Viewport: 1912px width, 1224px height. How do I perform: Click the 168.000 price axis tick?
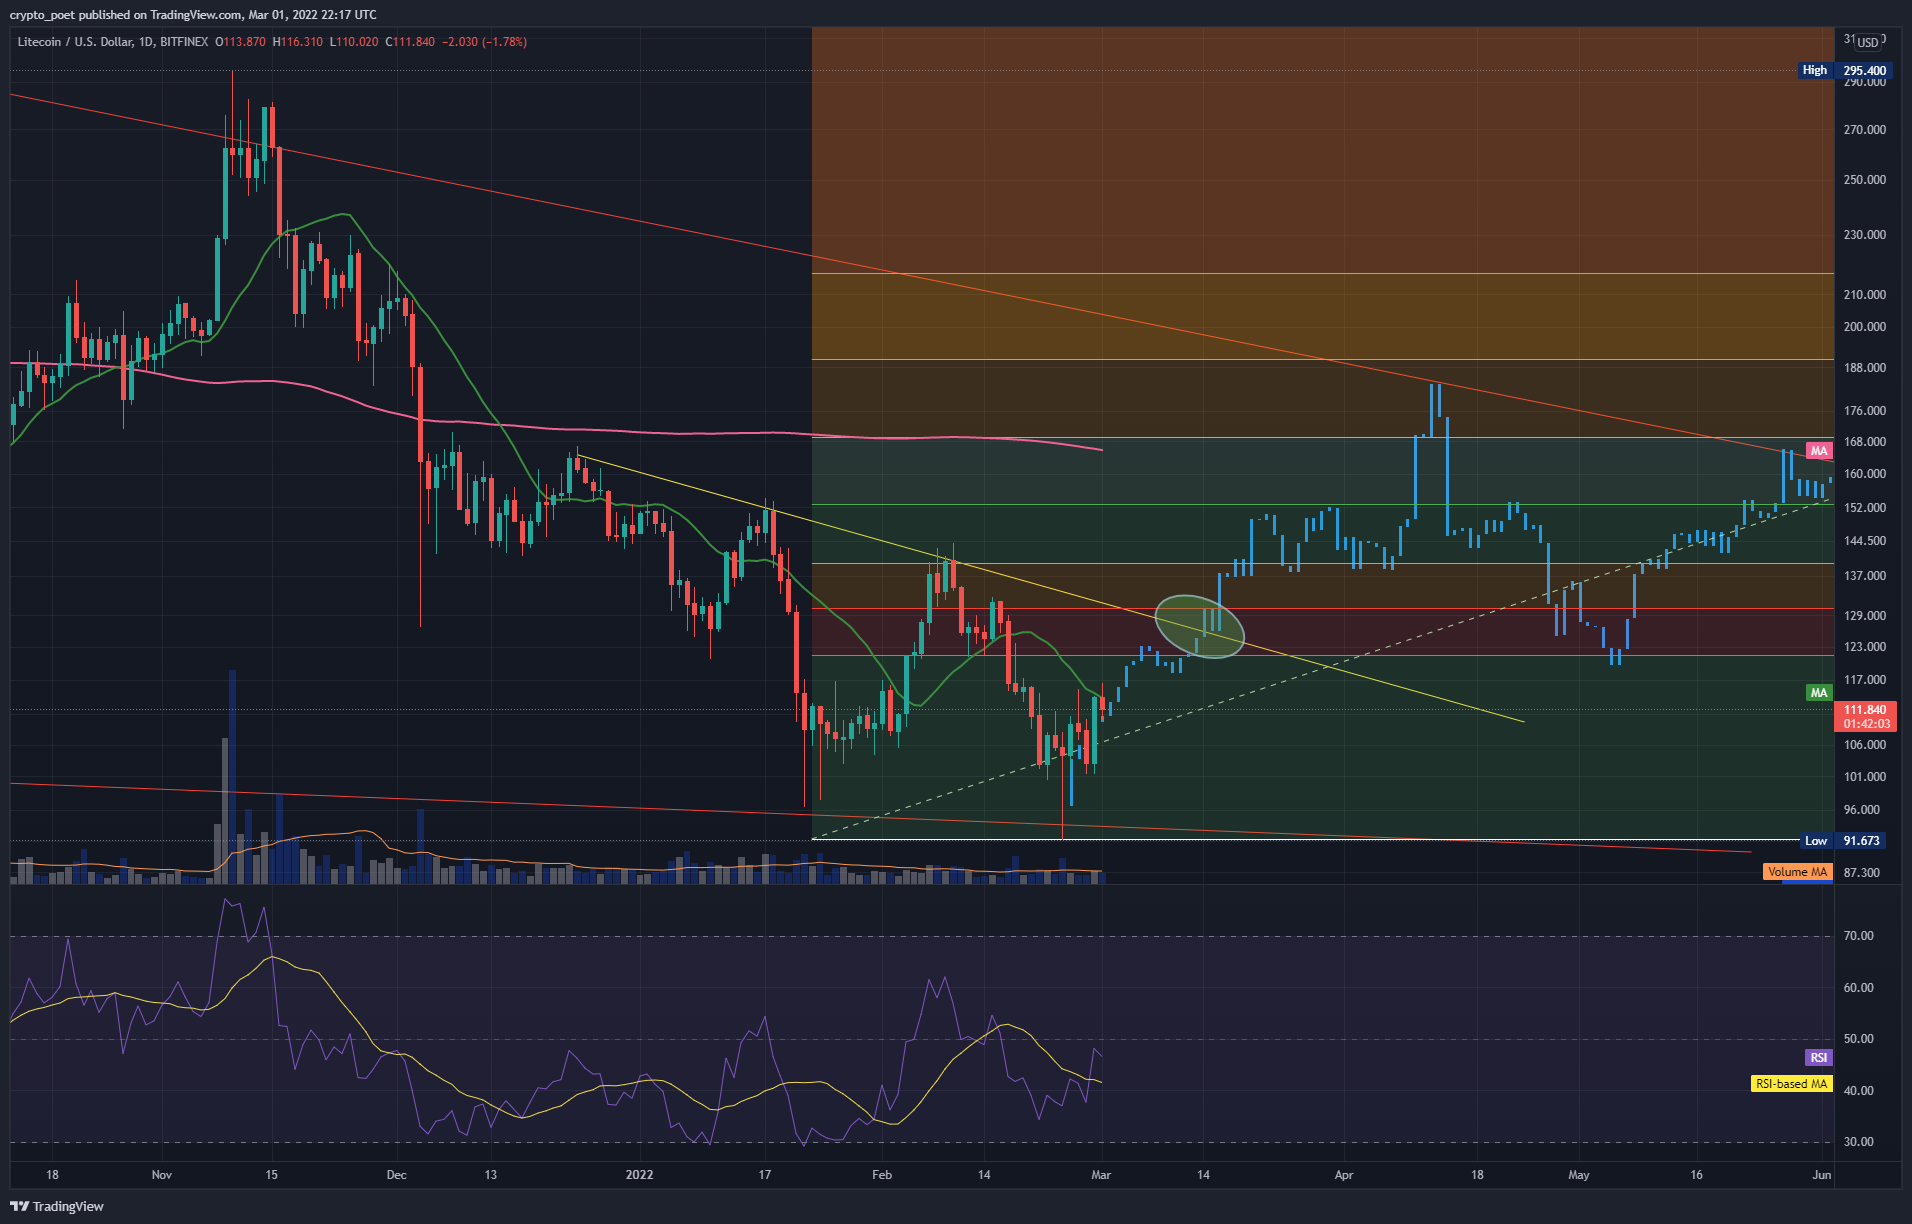click(x=1865, y=442)
